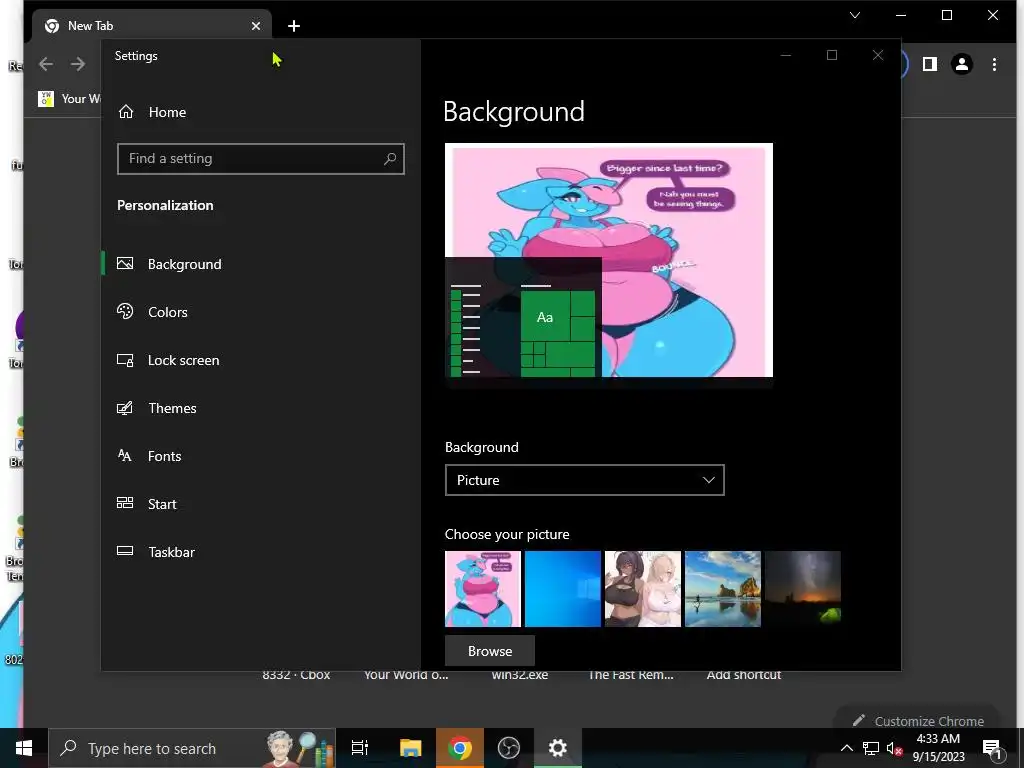The height and width of the screenshot is (768, 1024).
Task: Open the Windows Start menu
Action: 24,748
